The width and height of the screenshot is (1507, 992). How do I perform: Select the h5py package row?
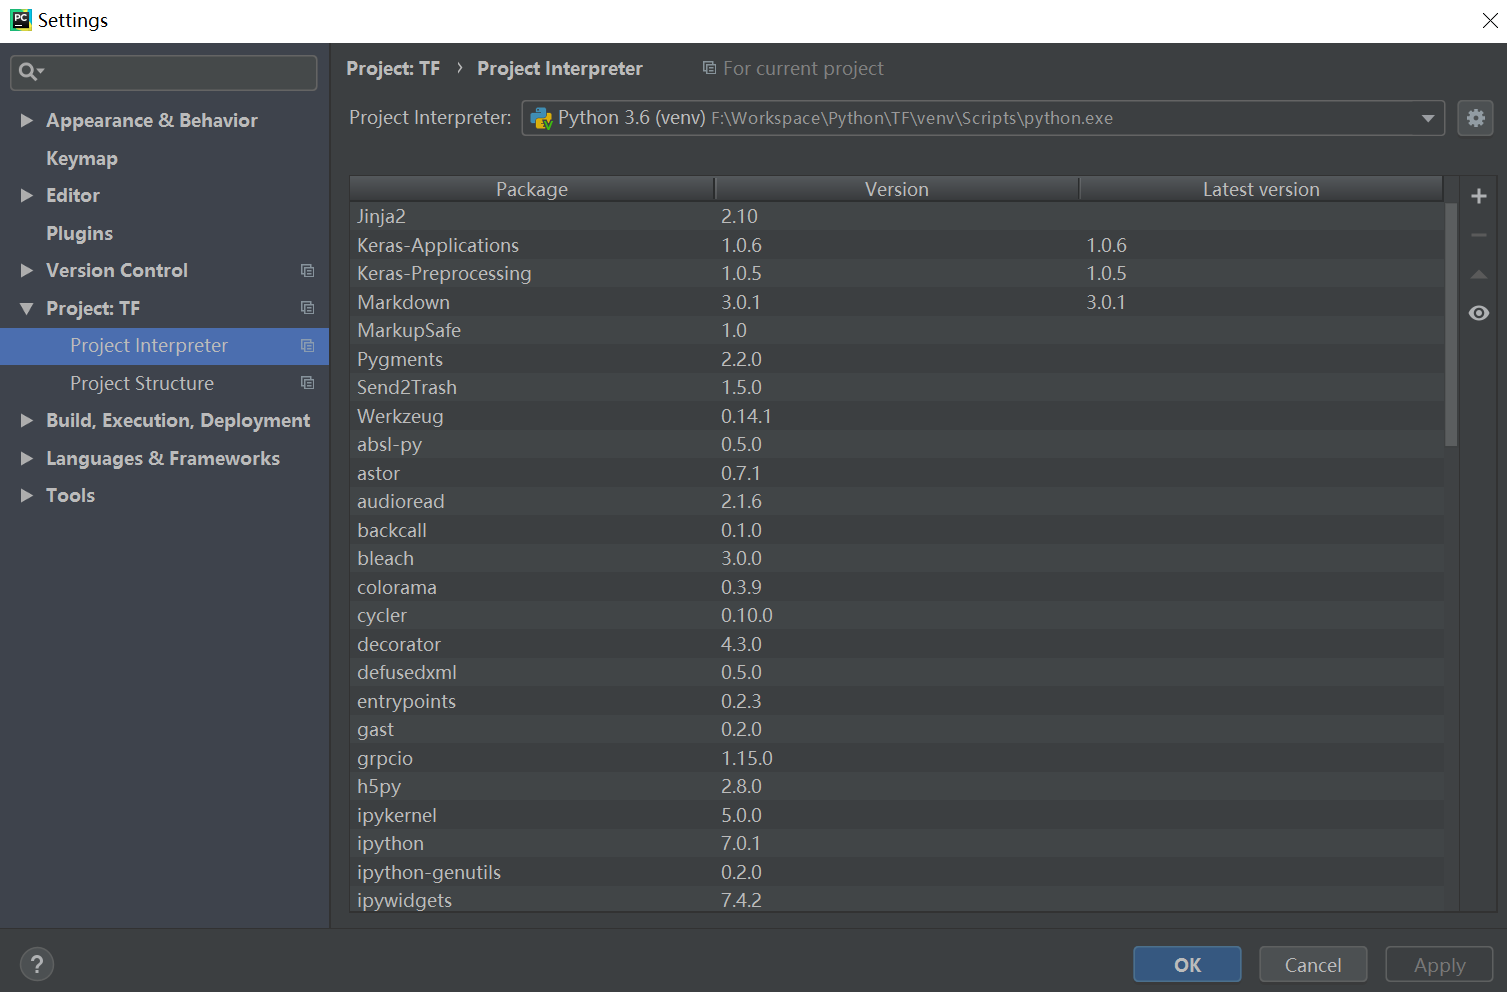pyautogui.click(x=897, y=786)
